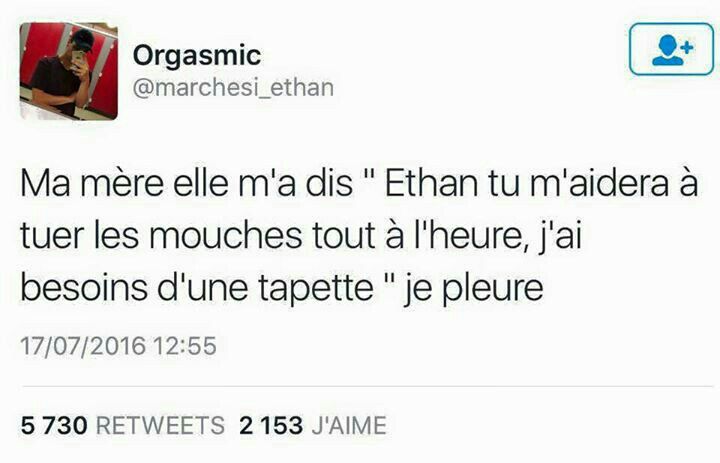Click the word 'tapette' in the tweet
The image size is (720, 463).
pyautogui.click(x=315, y=288)
